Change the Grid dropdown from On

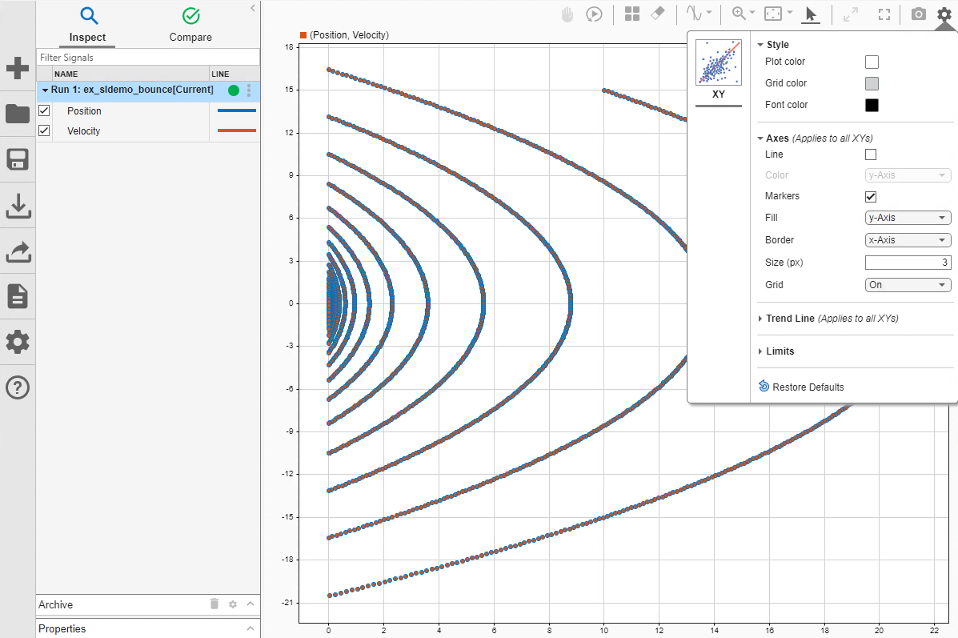(x=907, y=285)
